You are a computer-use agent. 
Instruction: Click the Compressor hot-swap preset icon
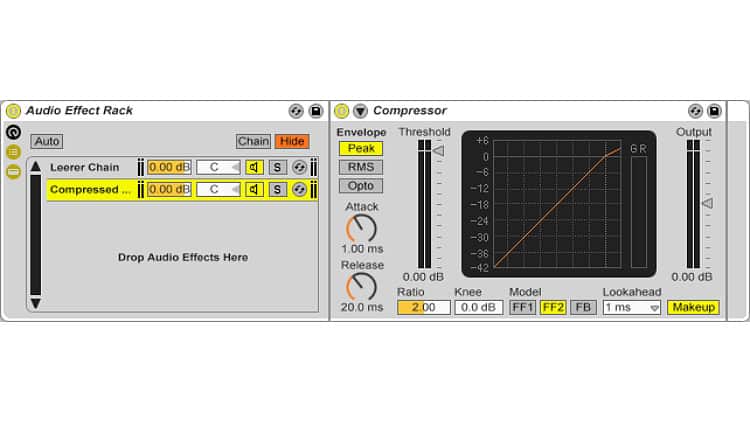coord(696,111)
